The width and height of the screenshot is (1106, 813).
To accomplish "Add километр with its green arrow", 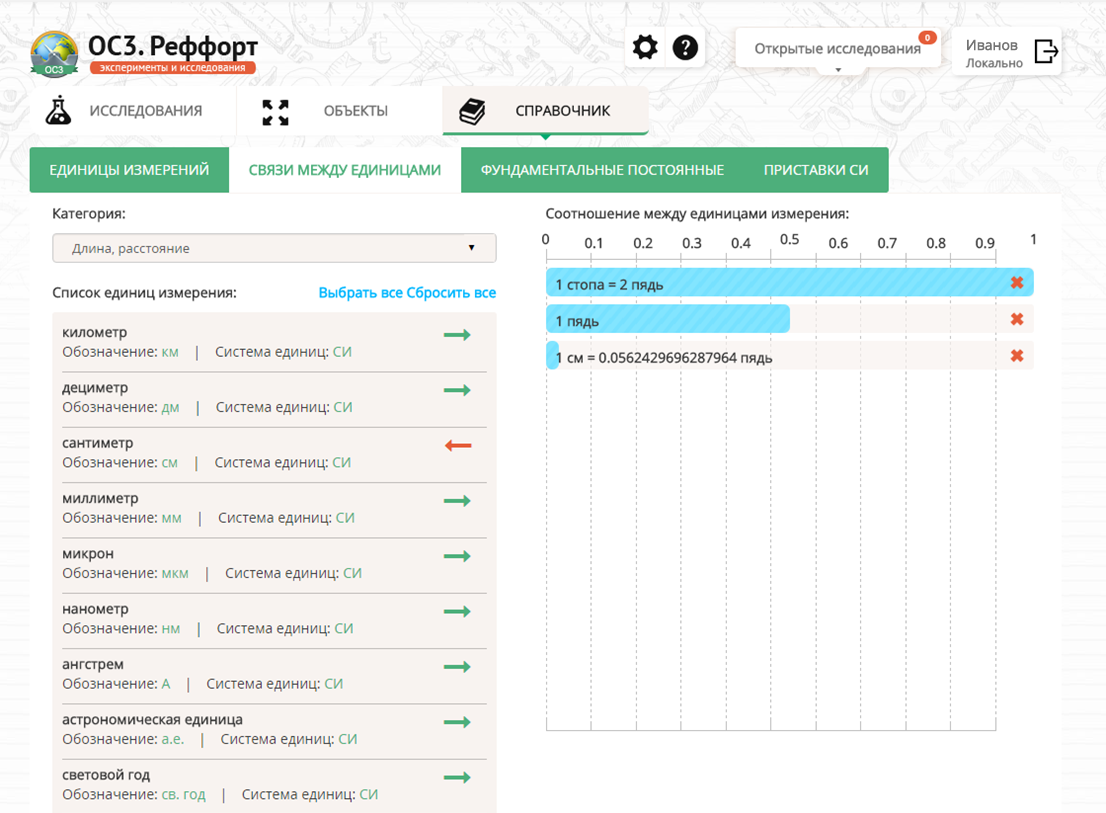I will click(x=457, y=335).
